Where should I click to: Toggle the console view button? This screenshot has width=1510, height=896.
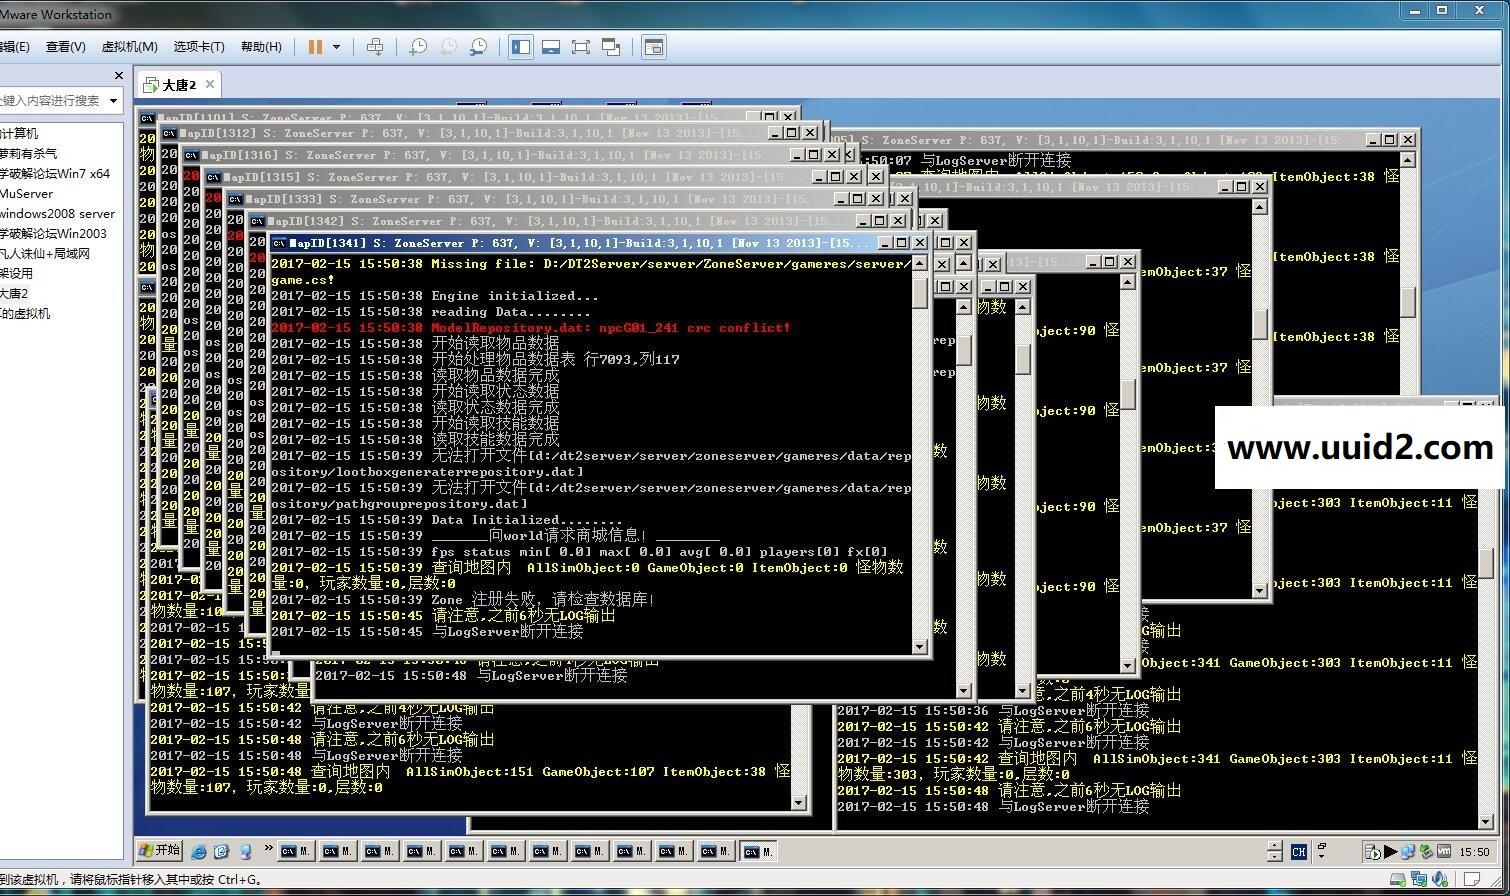pos(654,47)
